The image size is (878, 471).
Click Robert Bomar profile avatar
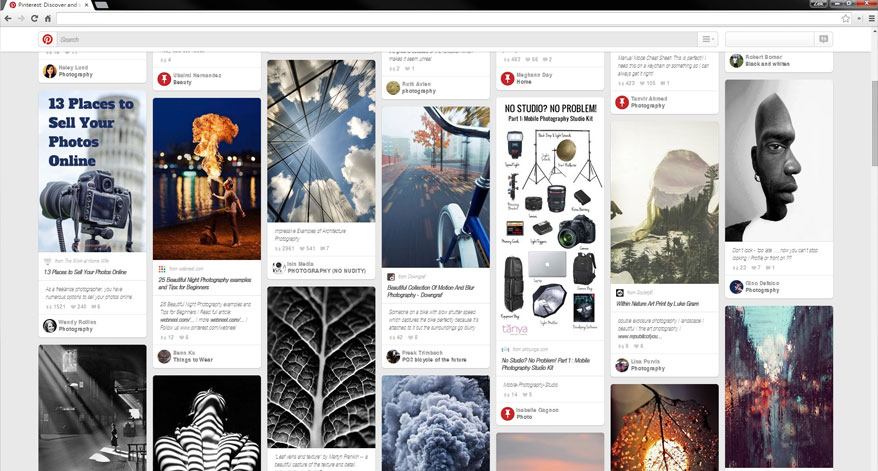click(x=736, y=60)
